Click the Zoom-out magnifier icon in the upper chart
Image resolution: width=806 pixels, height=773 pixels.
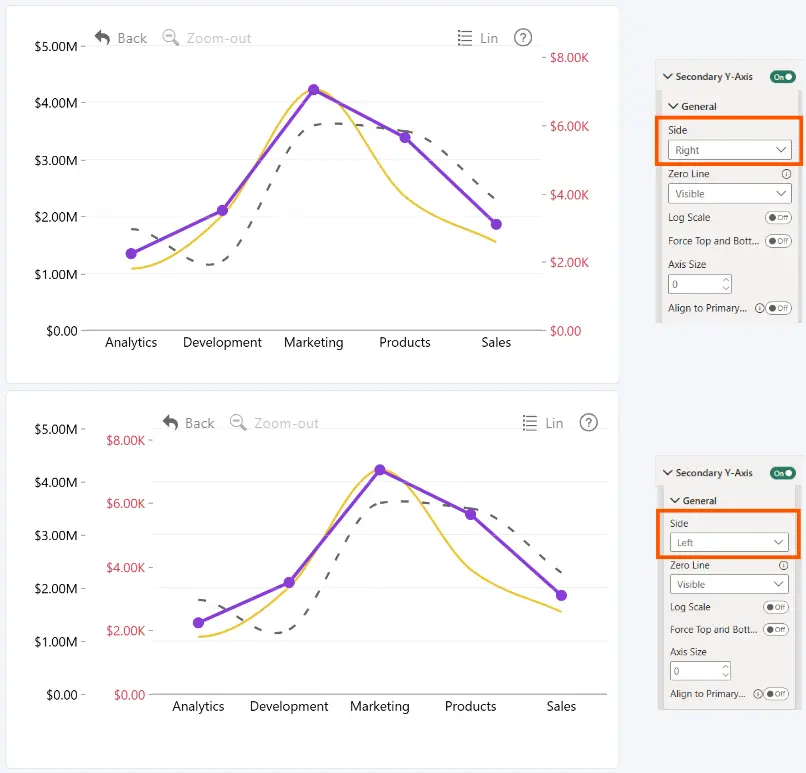[170, 38]
